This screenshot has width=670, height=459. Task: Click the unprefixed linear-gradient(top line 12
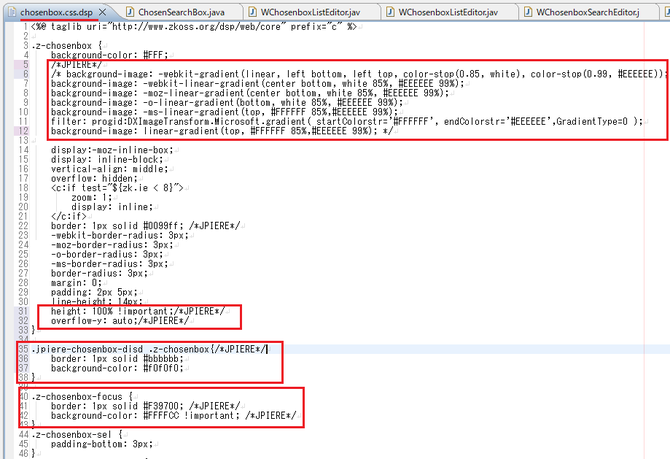tap(221, 131)
